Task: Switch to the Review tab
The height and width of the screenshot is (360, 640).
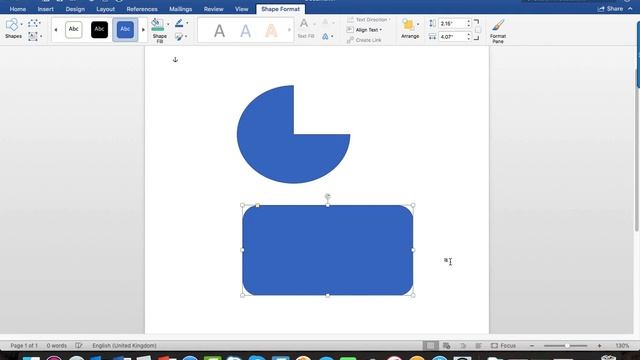Action: [213, 9]
